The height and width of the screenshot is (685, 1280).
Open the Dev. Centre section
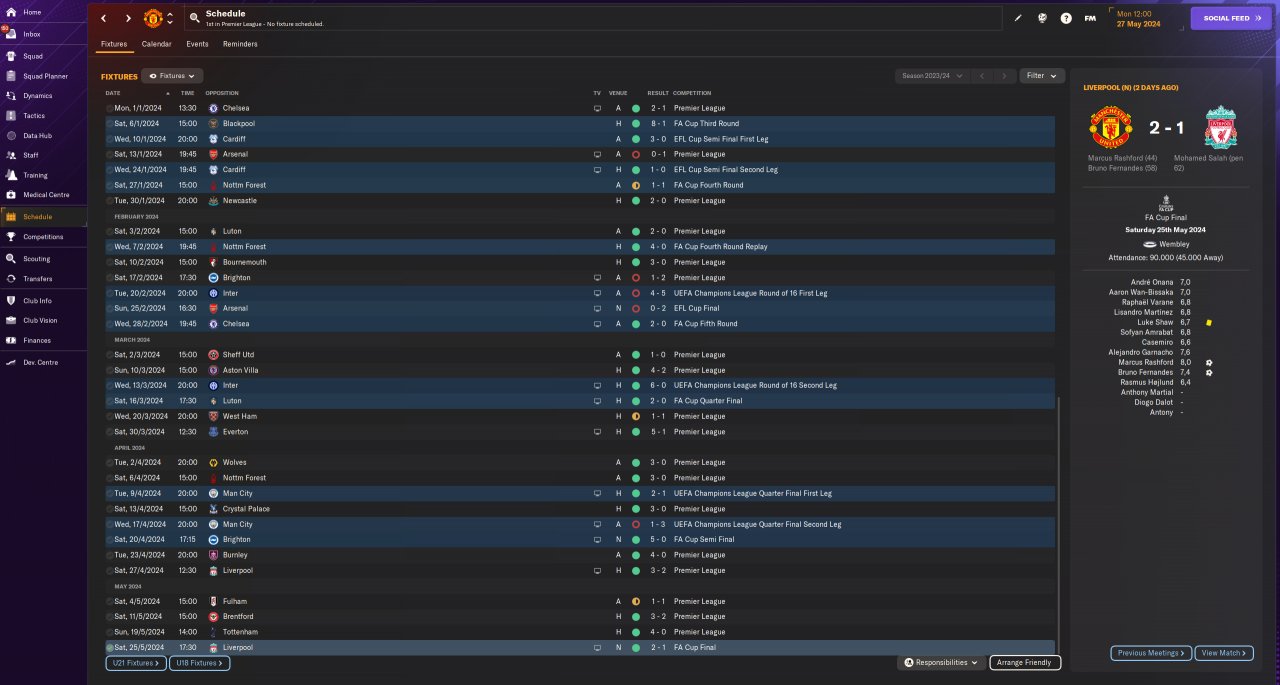click(40, 362)
